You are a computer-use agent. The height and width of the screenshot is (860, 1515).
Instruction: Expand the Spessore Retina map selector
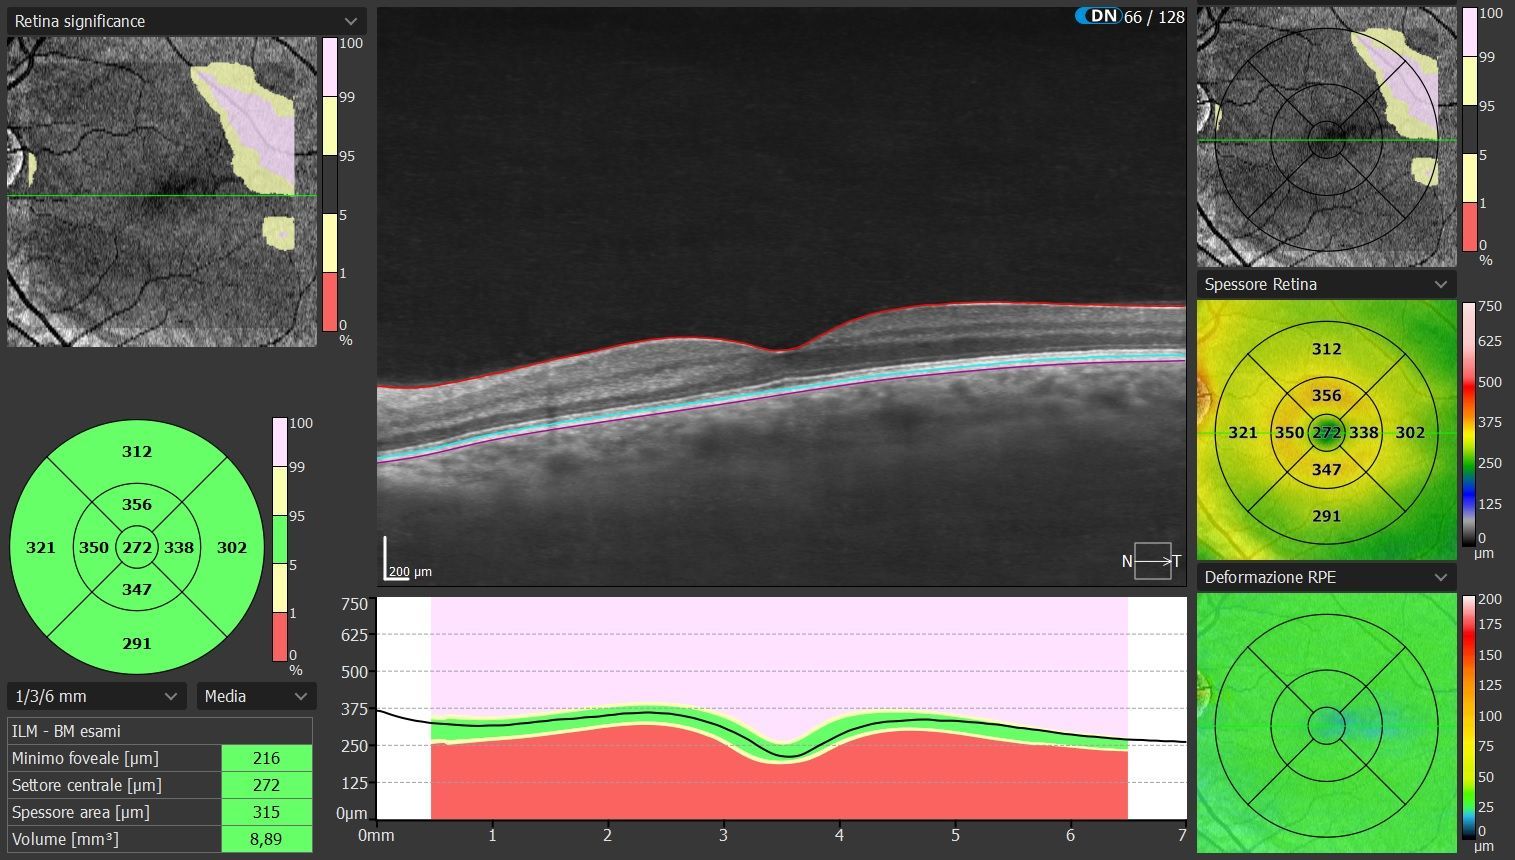pos(1326,284)
